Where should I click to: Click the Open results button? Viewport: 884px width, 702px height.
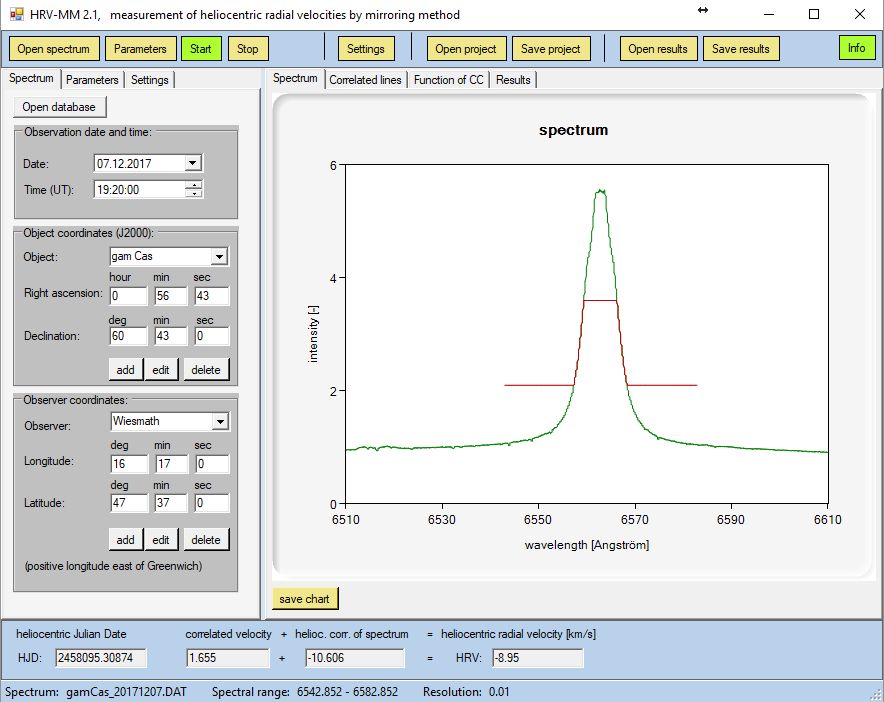tap(658, 48)
